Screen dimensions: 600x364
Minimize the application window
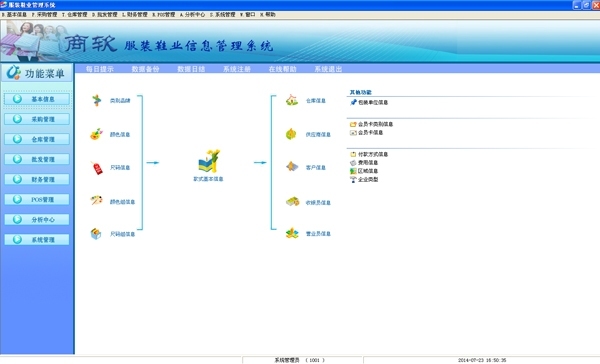pos(577,5)
